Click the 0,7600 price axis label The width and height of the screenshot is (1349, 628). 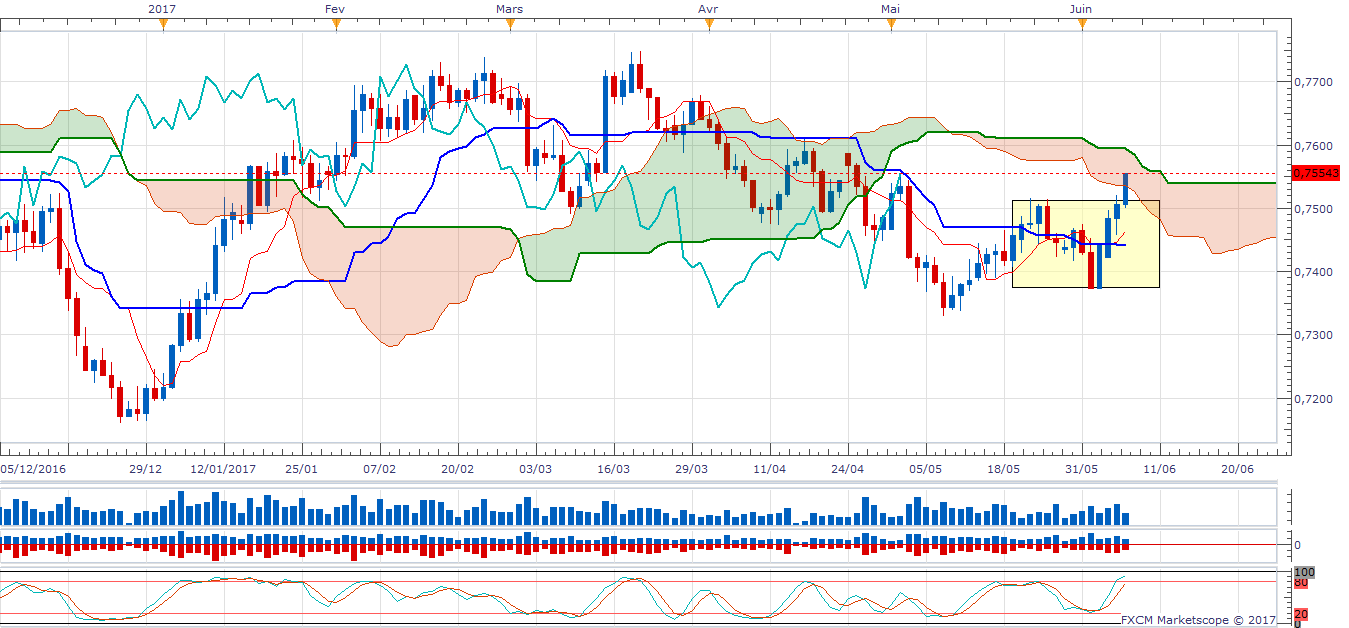click(x=1312, y=145)
